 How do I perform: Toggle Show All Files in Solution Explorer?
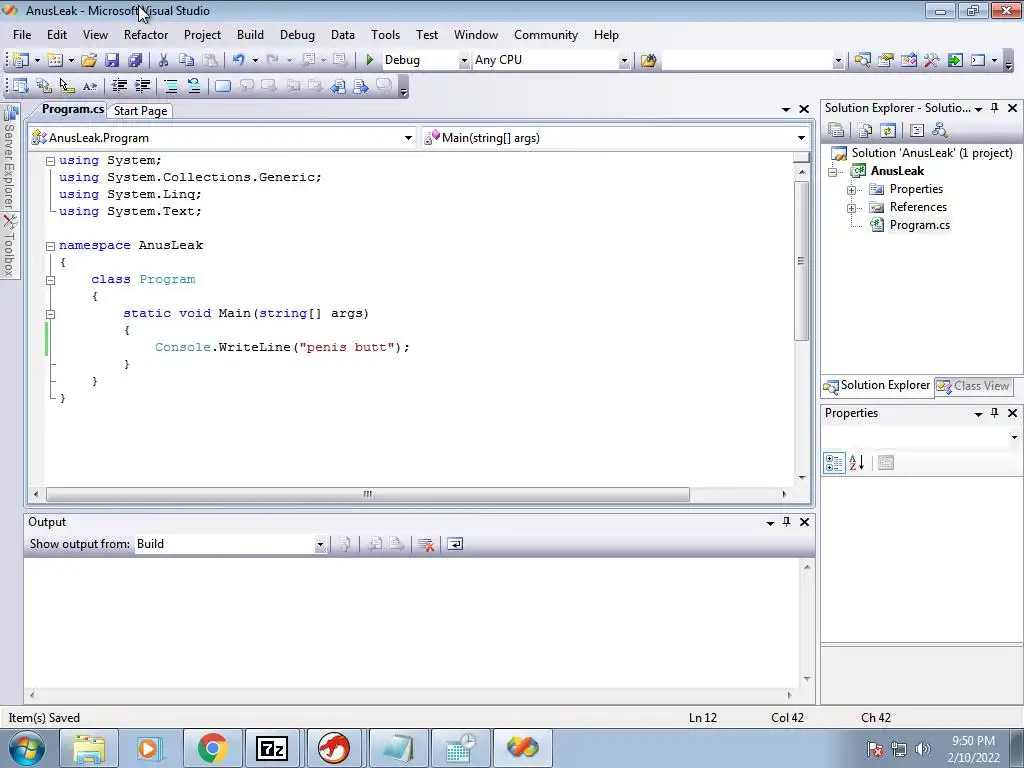865,131
